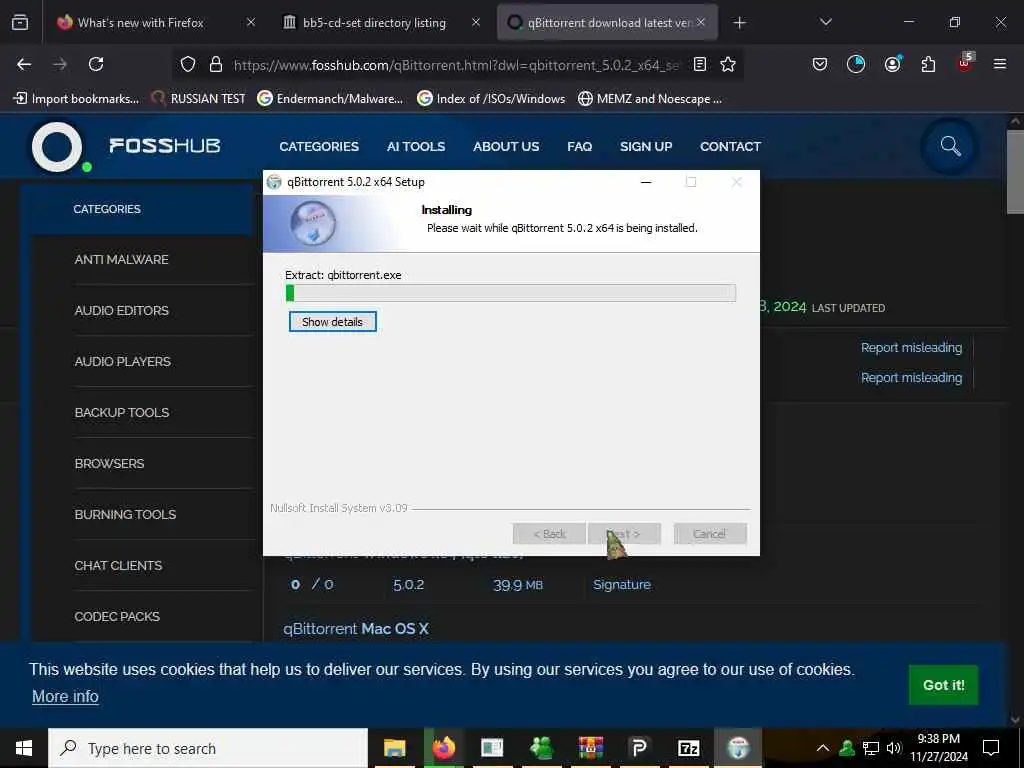Go back with the browser back arrow
This screenshot has height=768, width=1024.
coord(24,64)
